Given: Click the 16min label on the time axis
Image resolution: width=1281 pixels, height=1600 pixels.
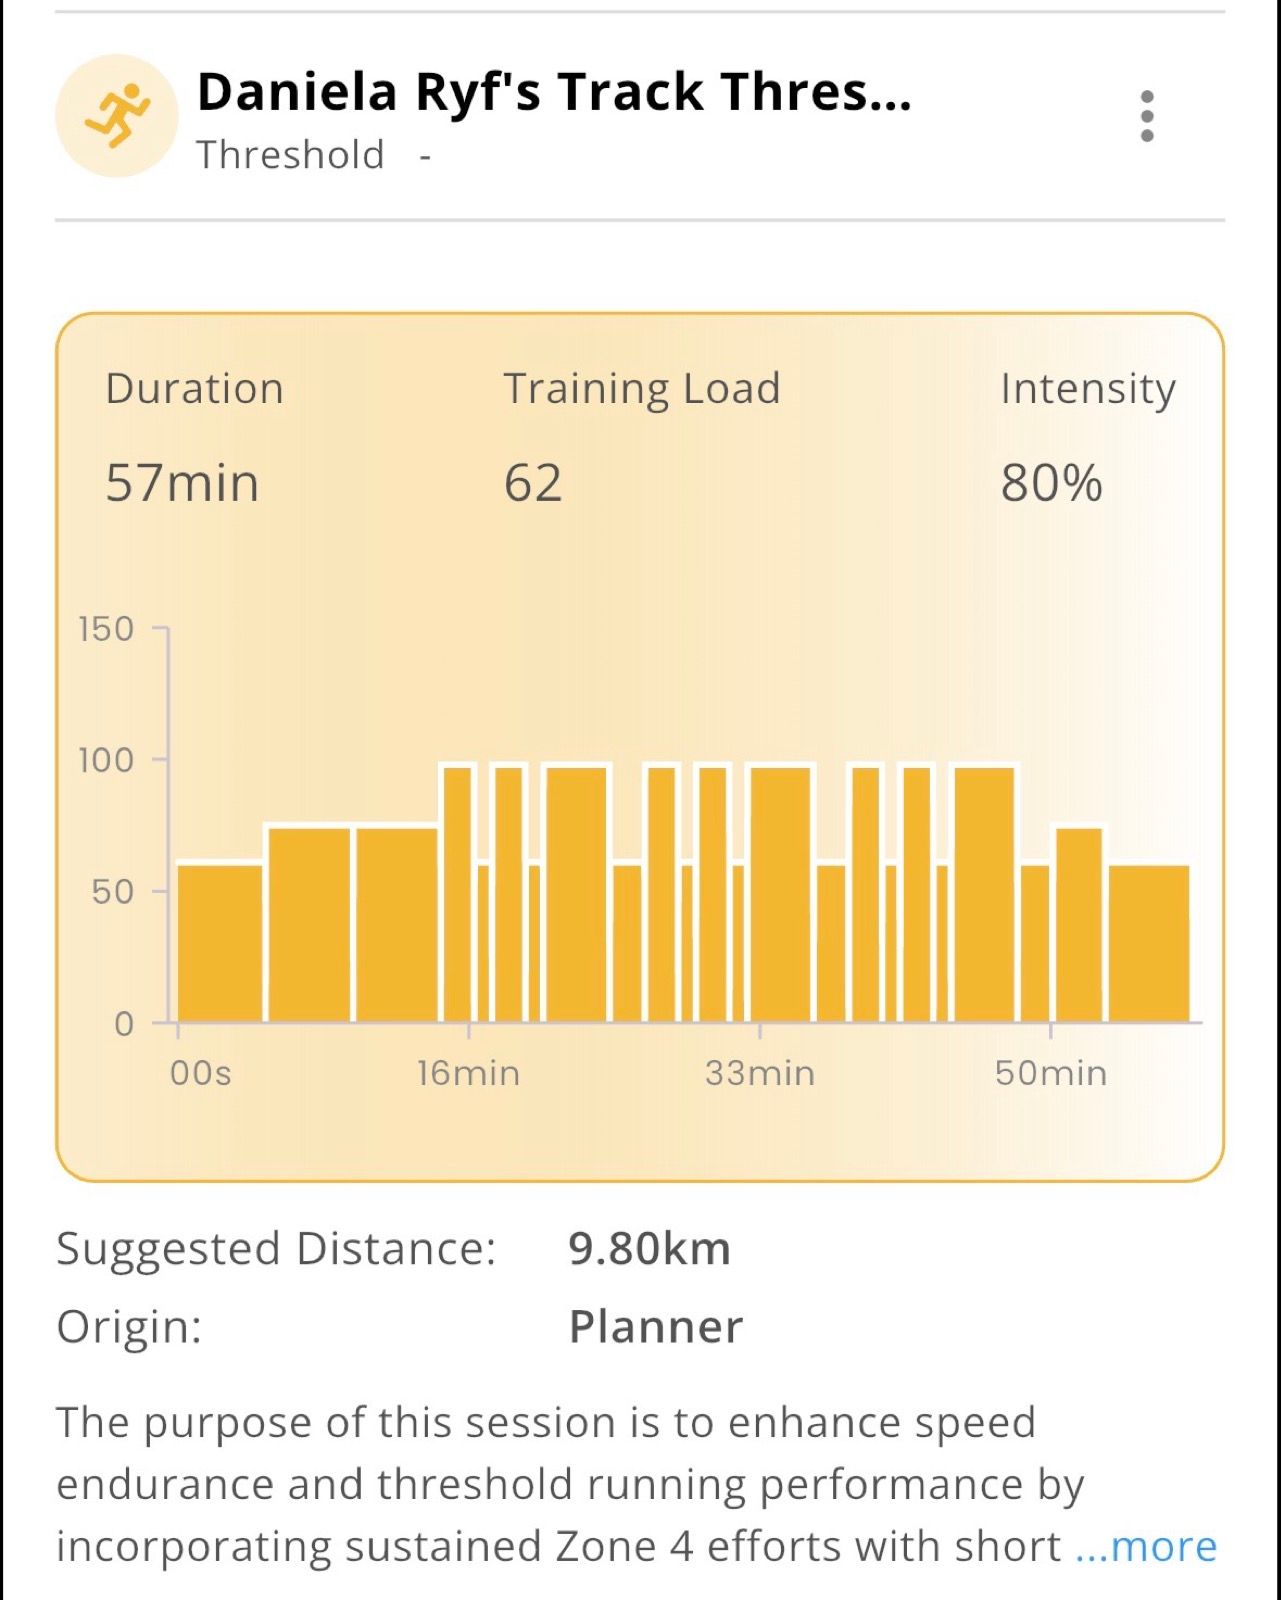Looking at the screenshot, I should (468, 1074).
